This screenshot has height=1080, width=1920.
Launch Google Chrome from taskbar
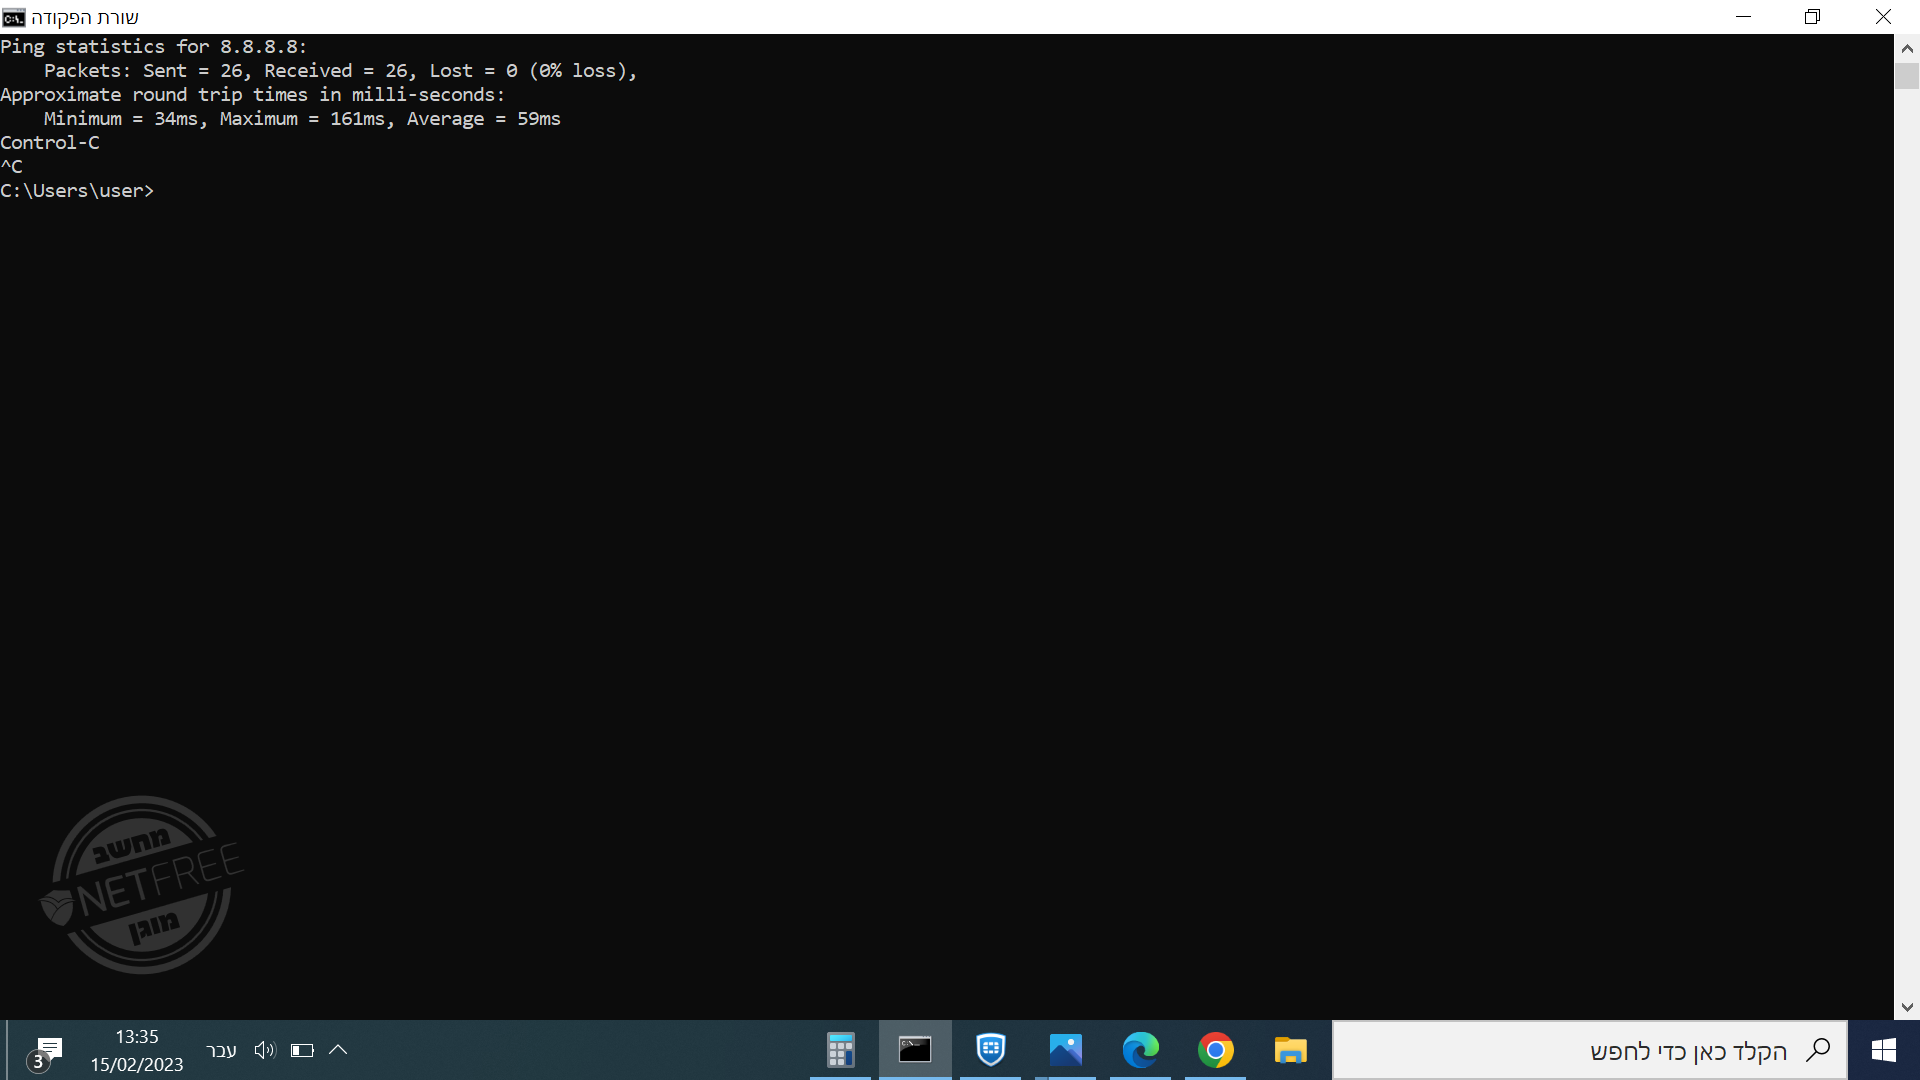pos(1215,1050)
